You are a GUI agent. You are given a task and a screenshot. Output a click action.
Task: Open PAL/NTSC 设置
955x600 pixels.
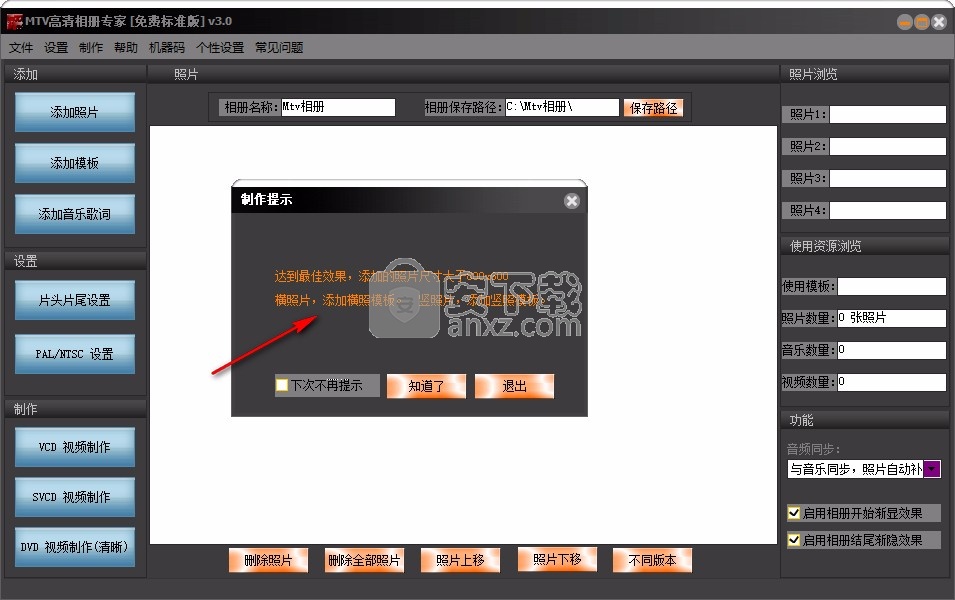74,354
